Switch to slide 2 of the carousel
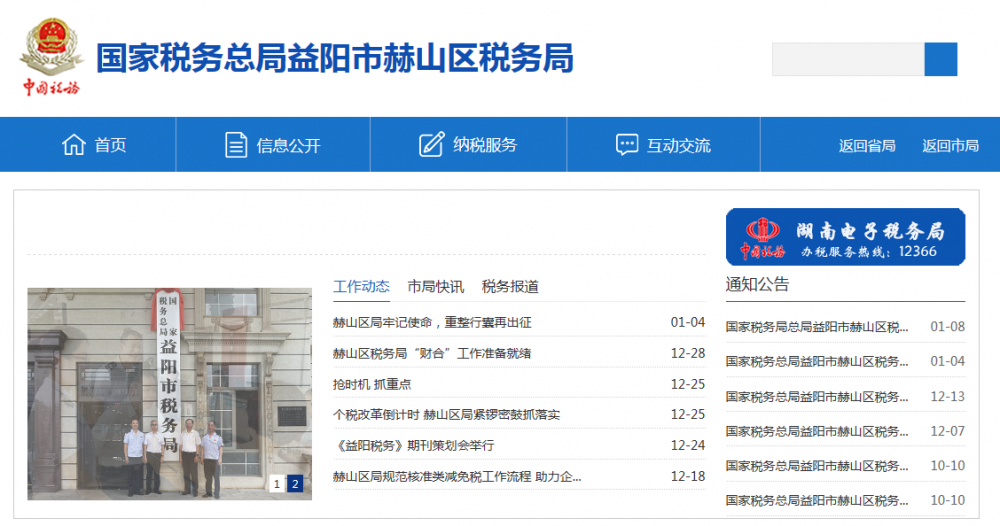The height and width of the screenshot is (526, 1000). click(295, 484)
